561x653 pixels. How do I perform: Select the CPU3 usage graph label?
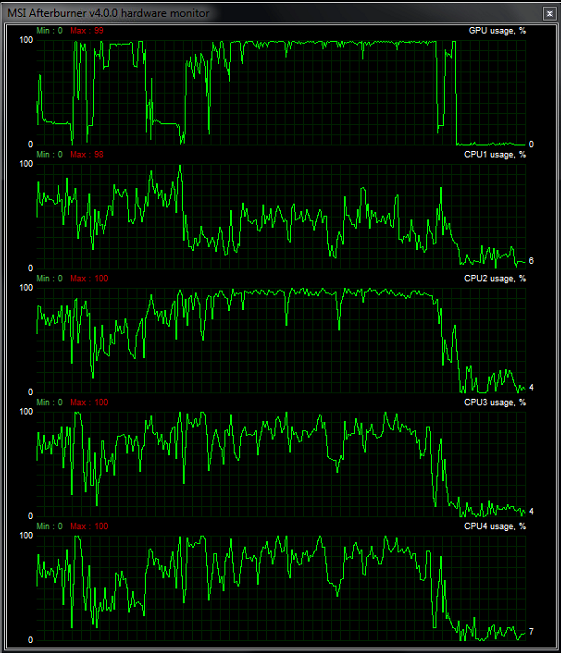[495, 403]
